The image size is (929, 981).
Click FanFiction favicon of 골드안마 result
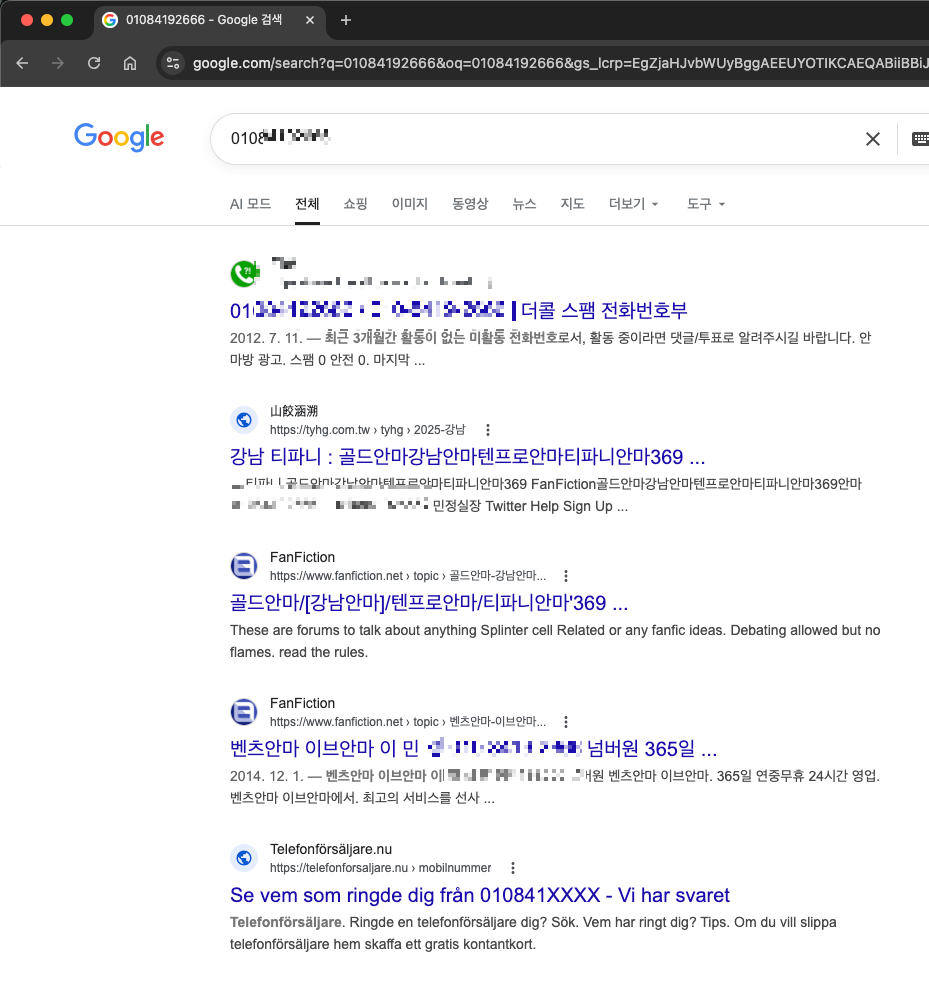point(244,566)
